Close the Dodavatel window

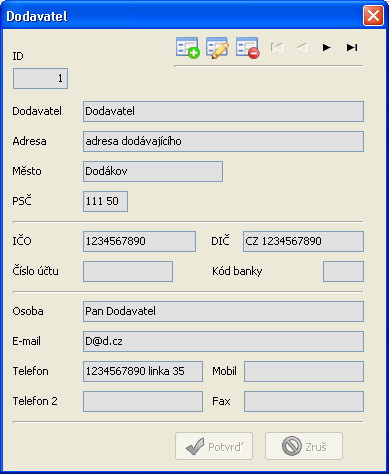pos(373,15)
